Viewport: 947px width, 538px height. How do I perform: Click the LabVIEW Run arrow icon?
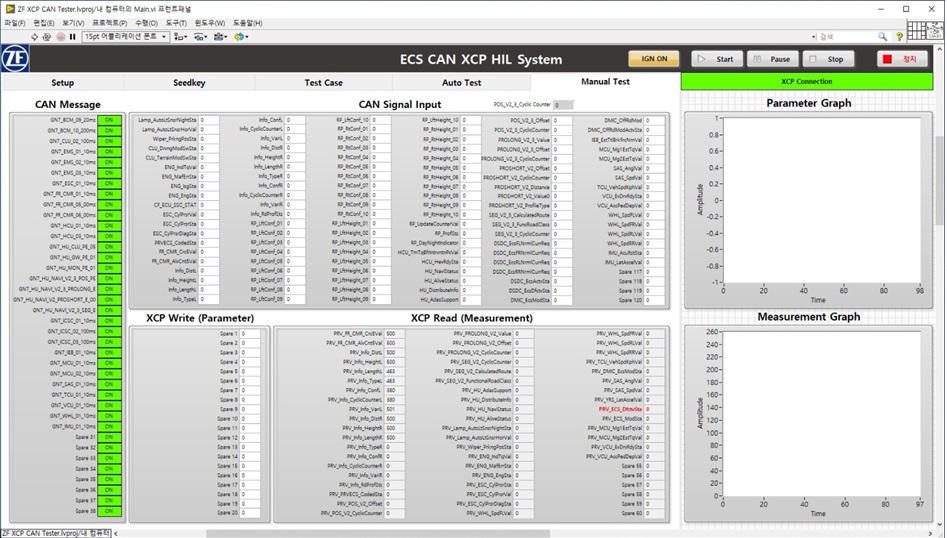(34, 36)
